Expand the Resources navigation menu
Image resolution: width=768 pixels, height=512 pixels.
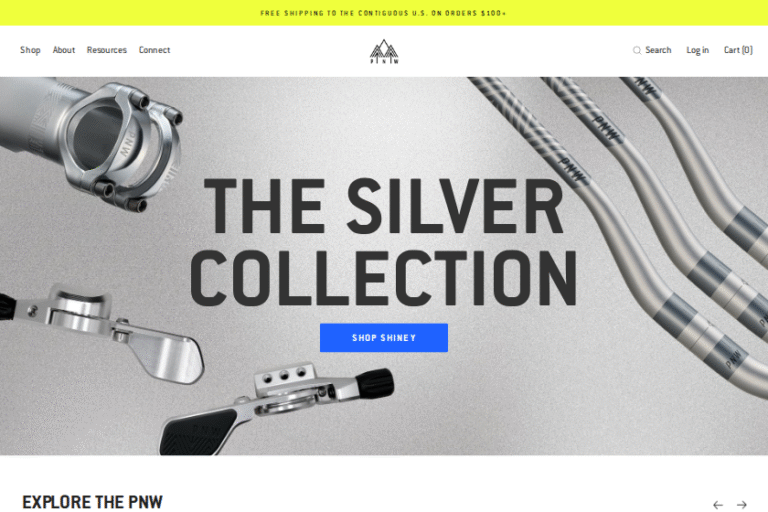[107, 50]
